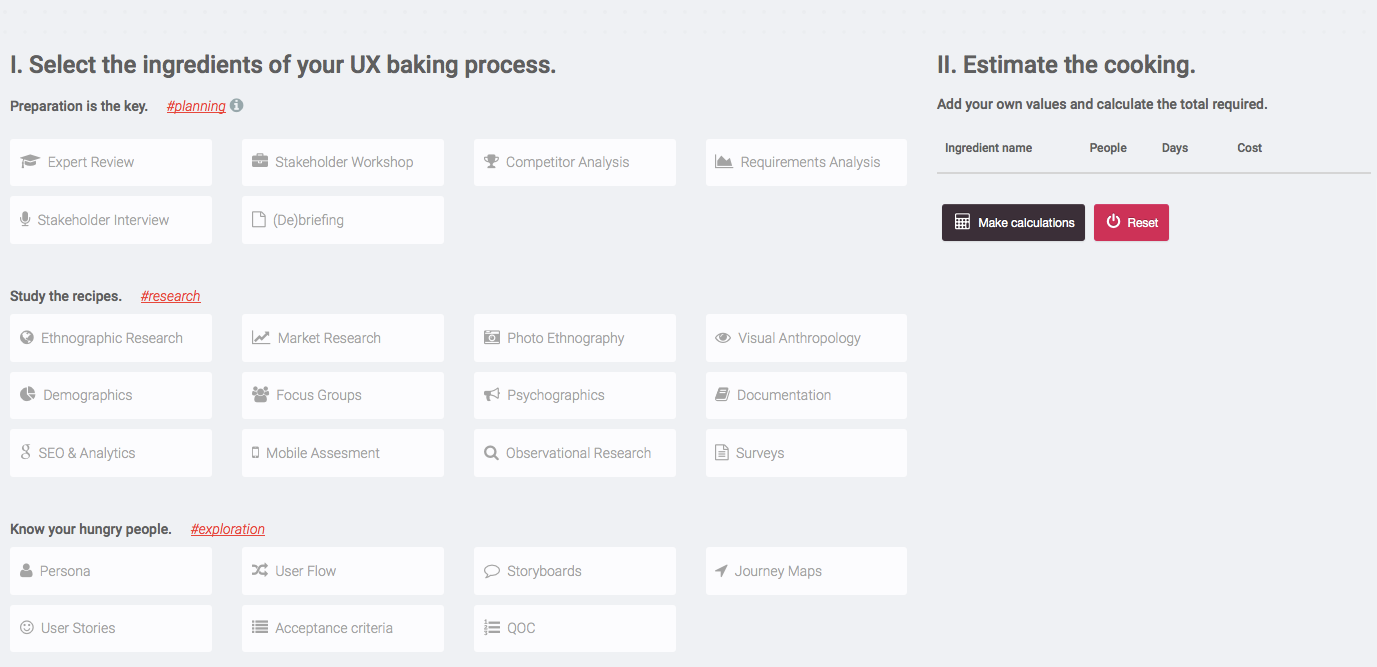
Task: Click the numbered list icon on QOC
Action: 492,628
